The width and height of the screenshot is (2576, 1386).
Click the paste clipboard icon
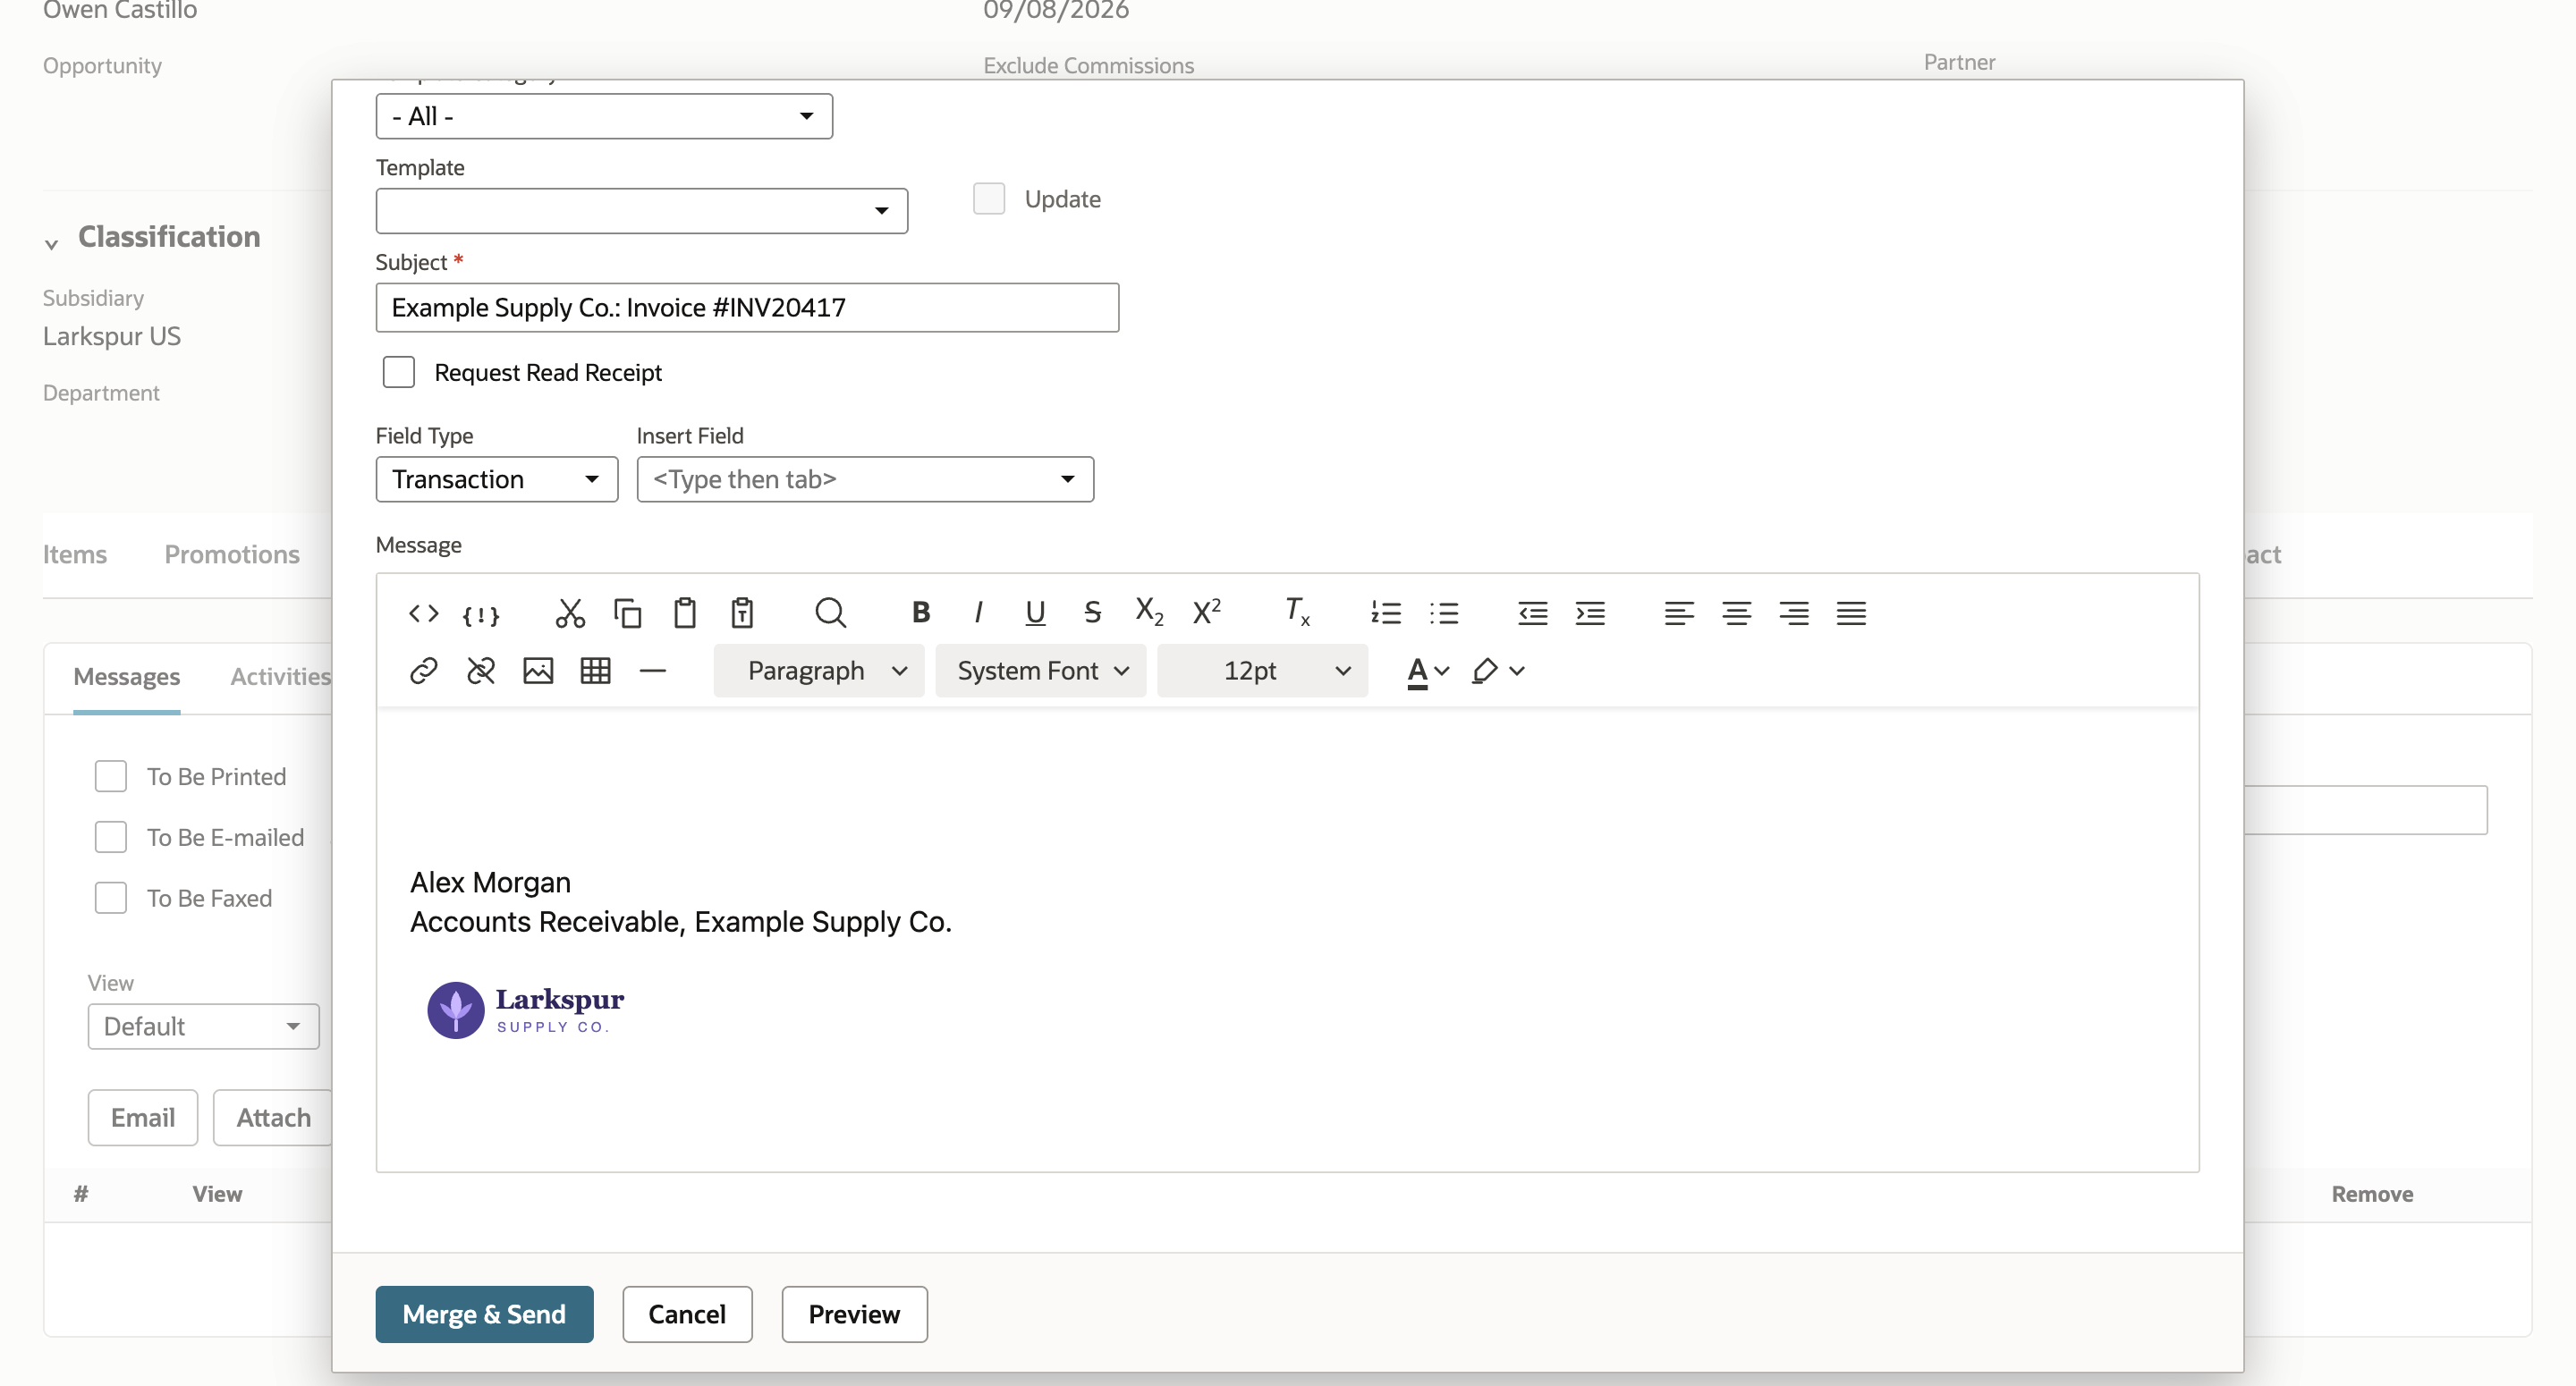point(684,613)
